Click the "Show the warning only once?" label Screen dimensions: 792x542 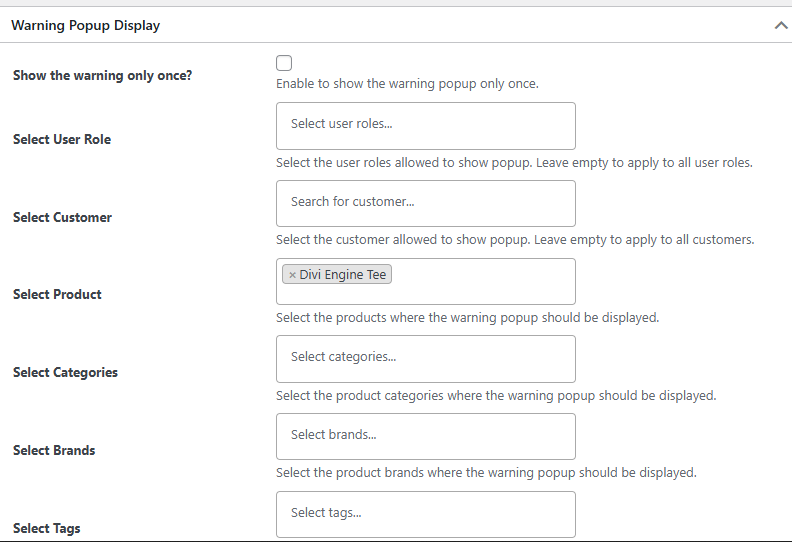point(102,76)
